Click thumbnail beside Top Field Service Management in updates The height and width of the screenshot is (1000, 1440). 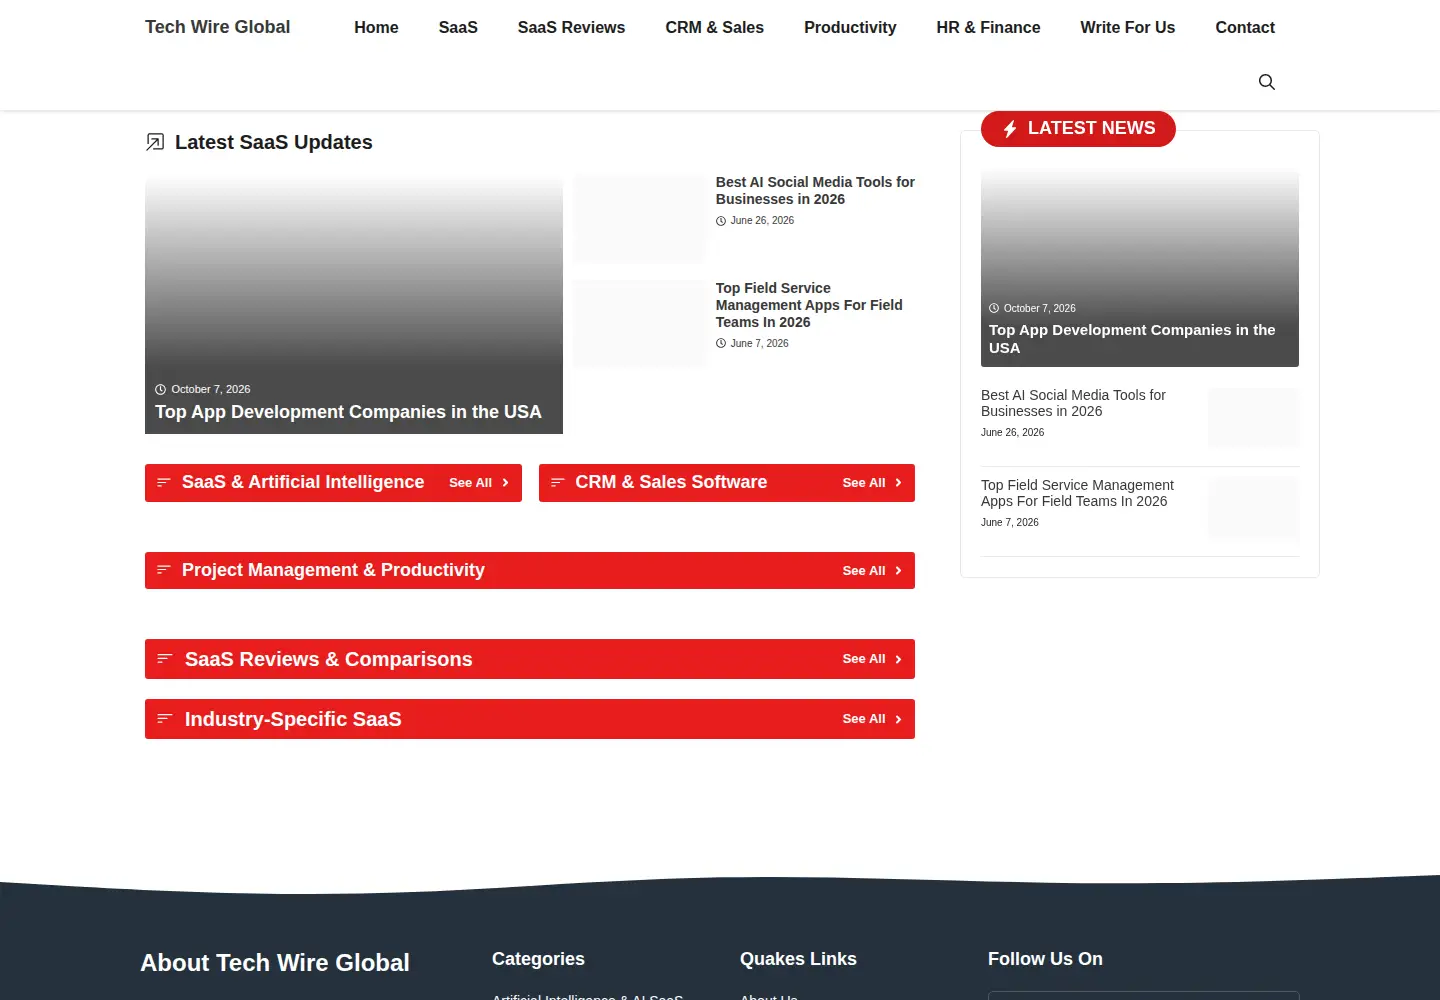(x=639, y=324)
